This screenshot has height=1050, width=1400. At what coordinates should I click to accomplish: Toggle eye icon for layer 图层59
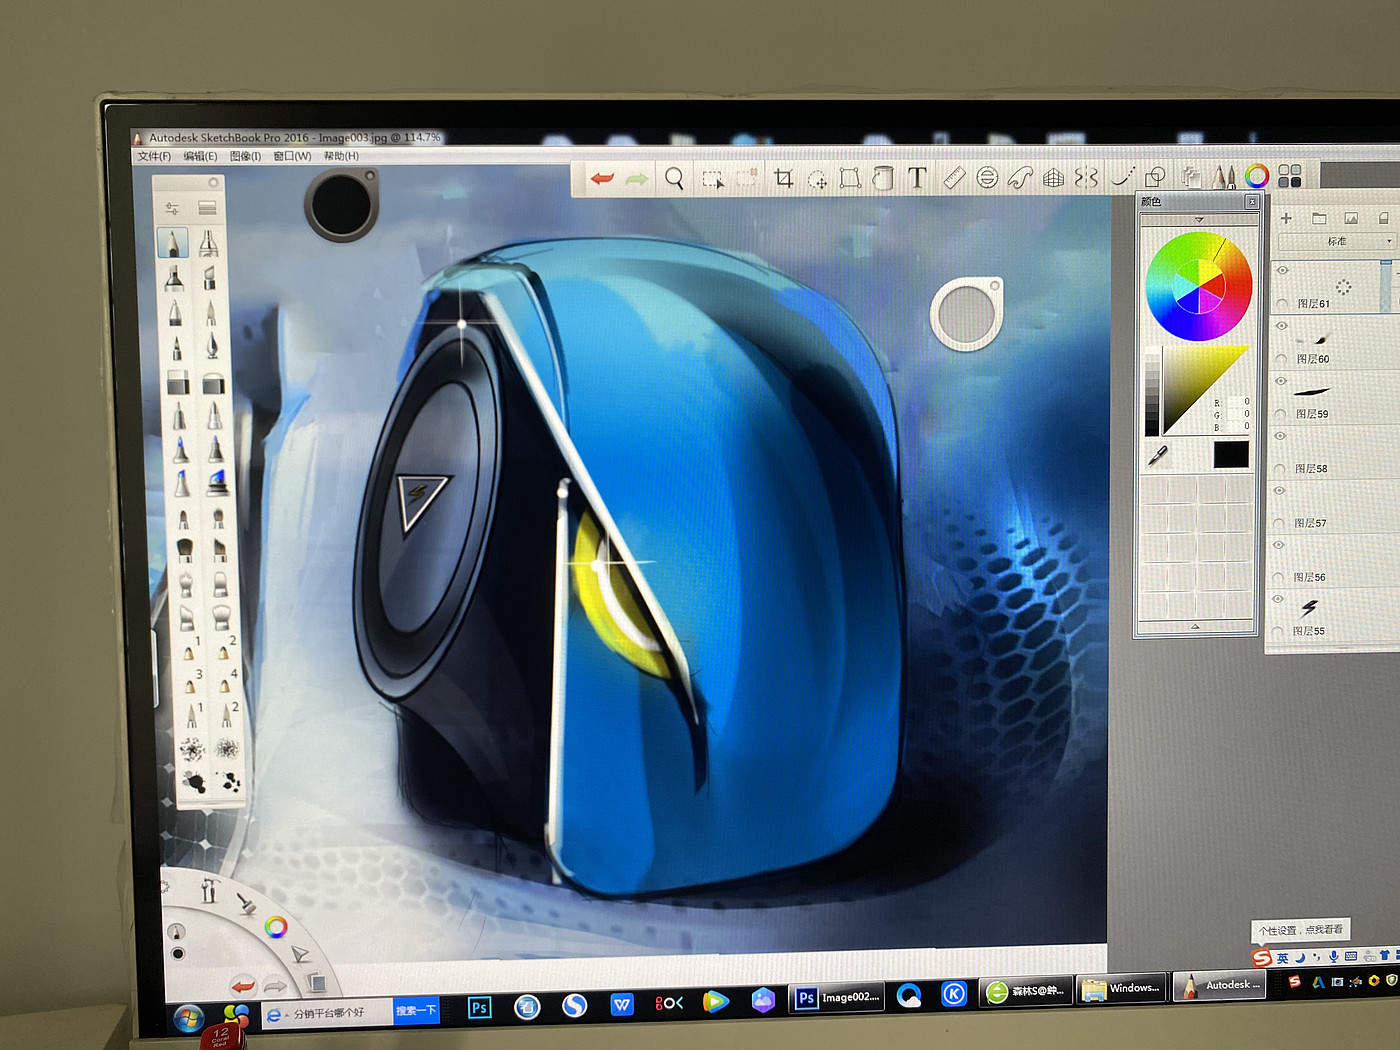tap(1280, 381)
